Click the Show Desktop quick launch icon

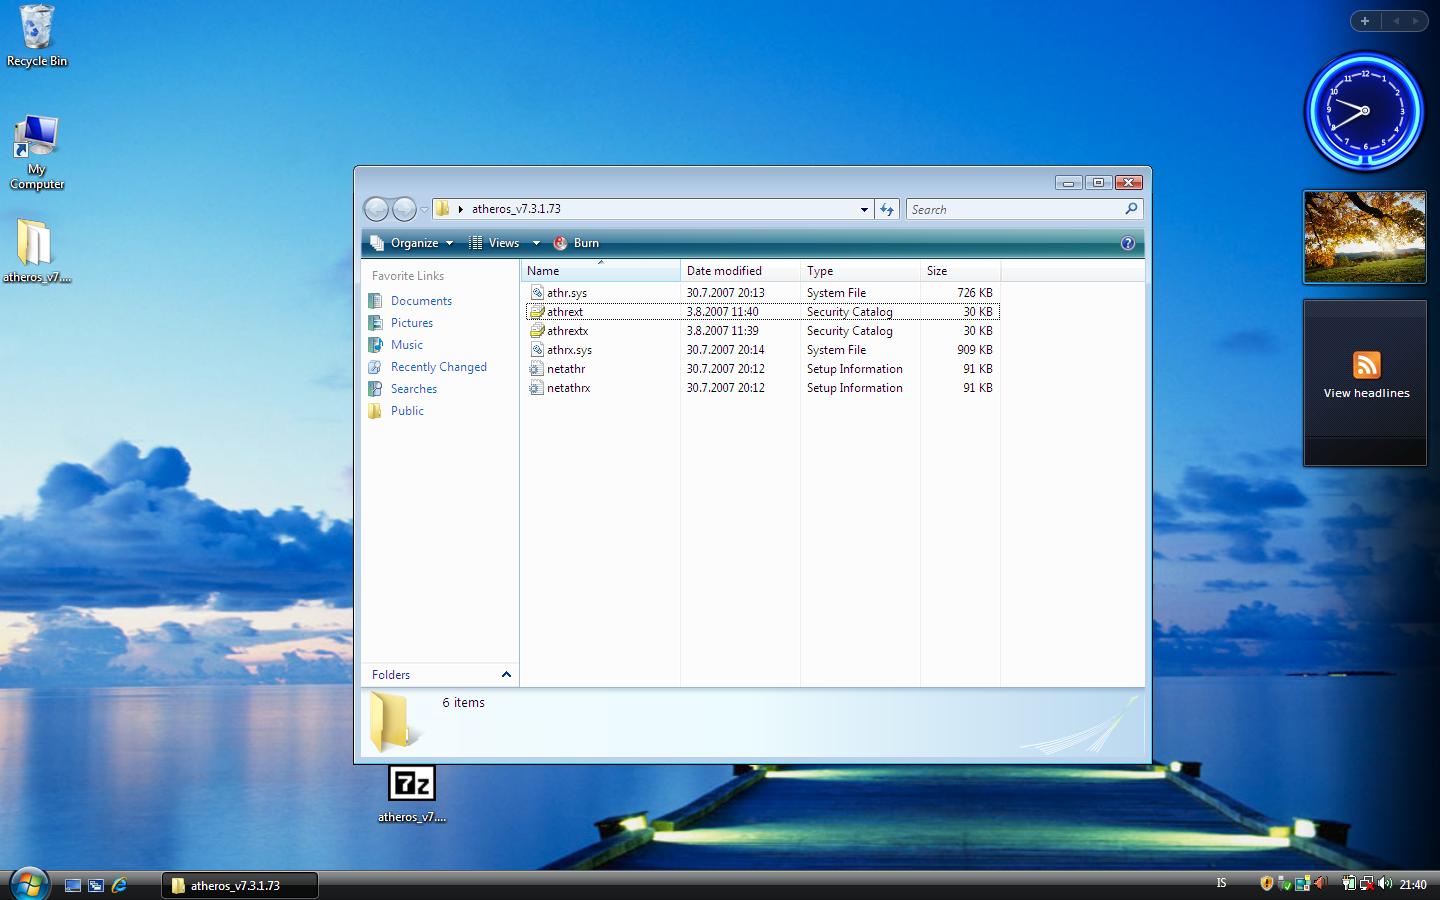pos(72,885)
